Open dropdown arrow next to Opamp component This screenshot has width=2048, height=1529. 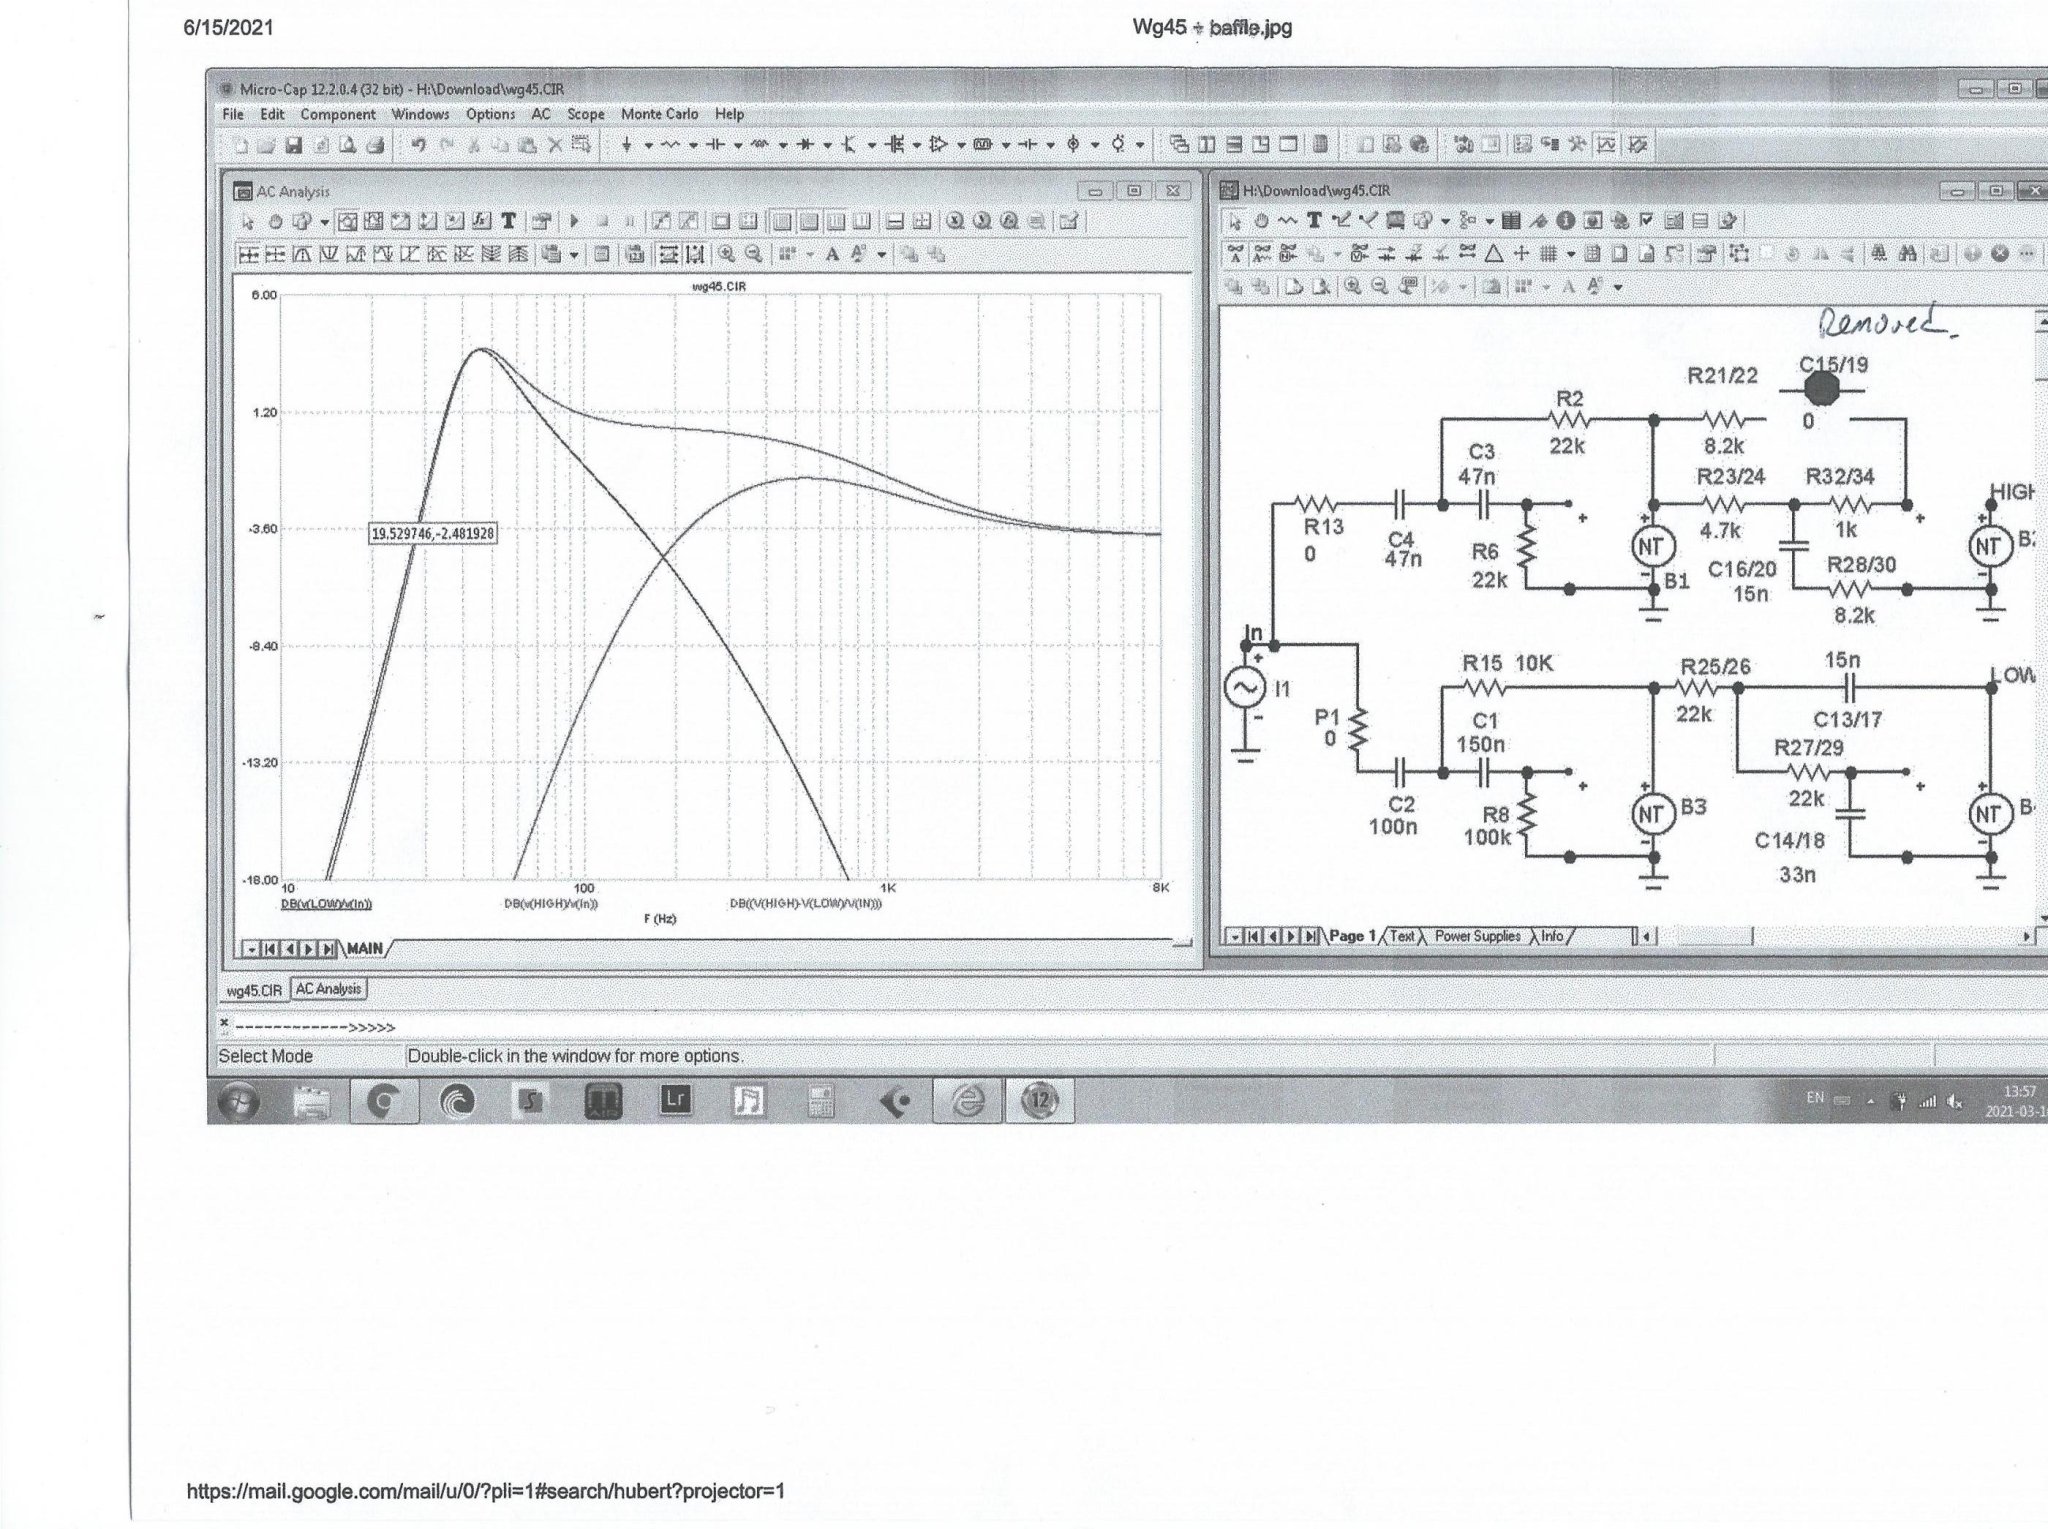point(961,145)
